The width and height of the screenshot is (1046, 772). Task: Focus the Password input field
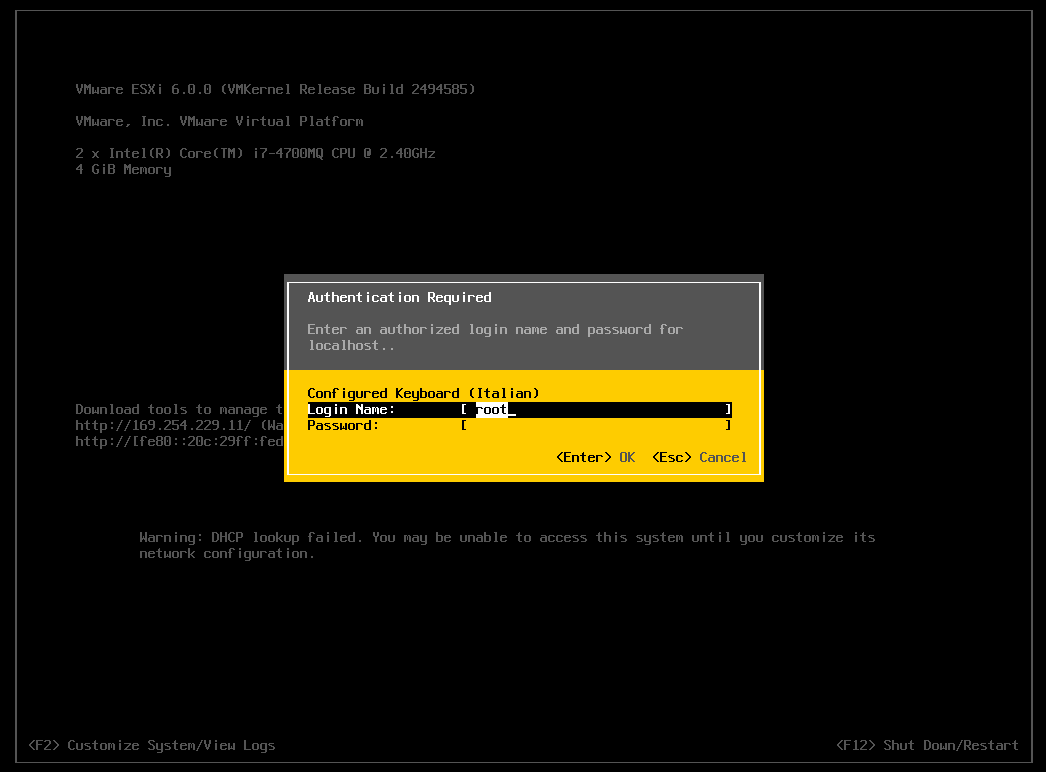pyautogui.click(x=596, y=426)
